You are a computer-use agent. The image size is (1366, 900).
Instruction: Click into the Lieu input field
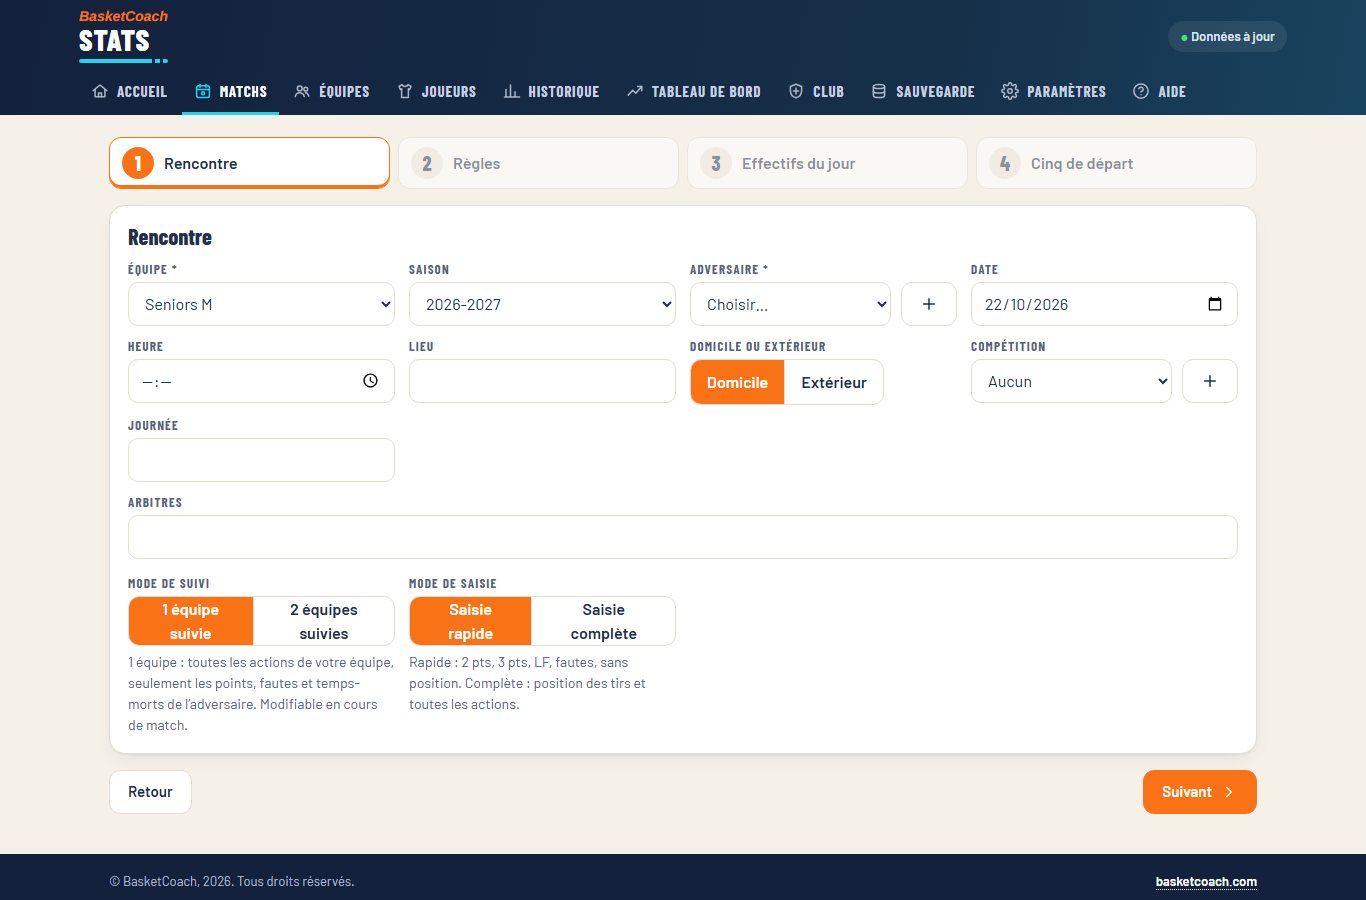pos(542,381)
